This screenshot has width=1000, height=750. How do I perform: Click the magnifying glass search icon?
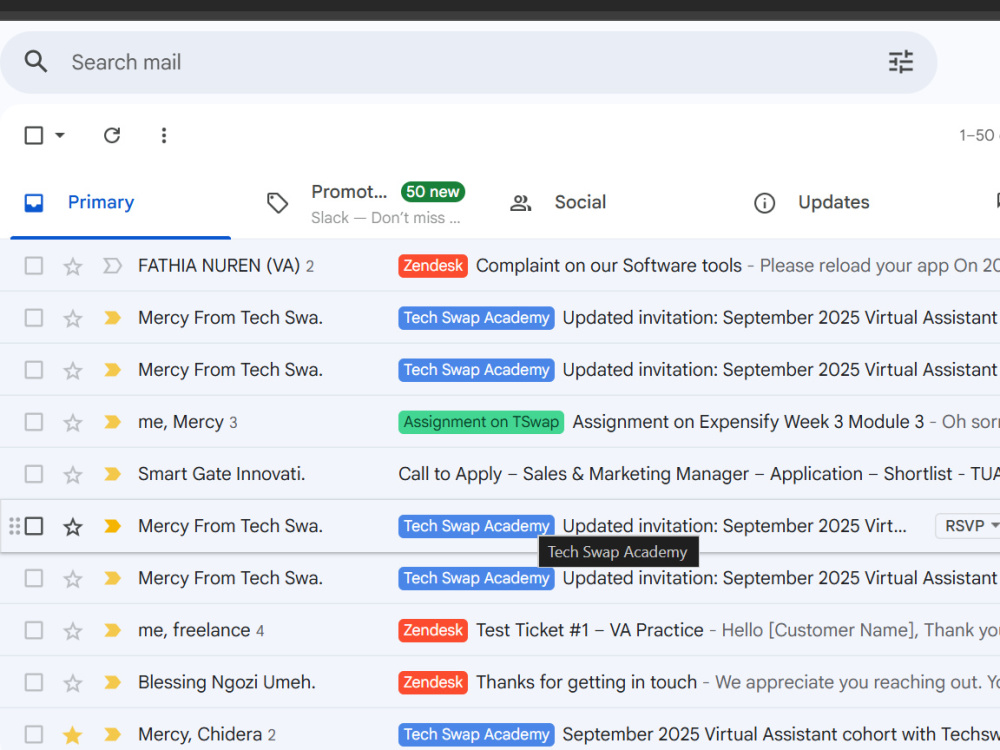[x=36, y=62]
